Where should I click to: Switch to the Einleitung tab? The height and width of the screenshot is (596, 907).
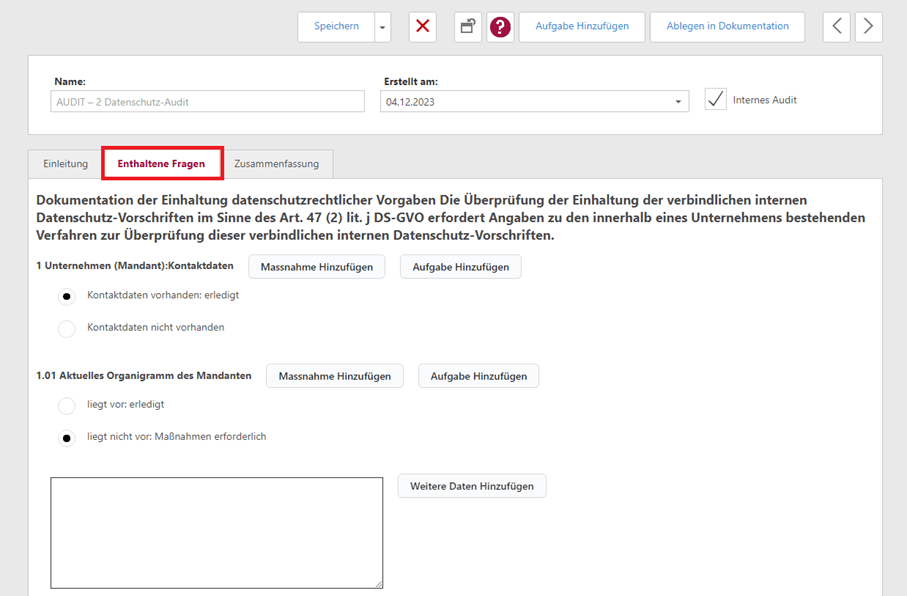pyautogui.click(x=64, y=163)
